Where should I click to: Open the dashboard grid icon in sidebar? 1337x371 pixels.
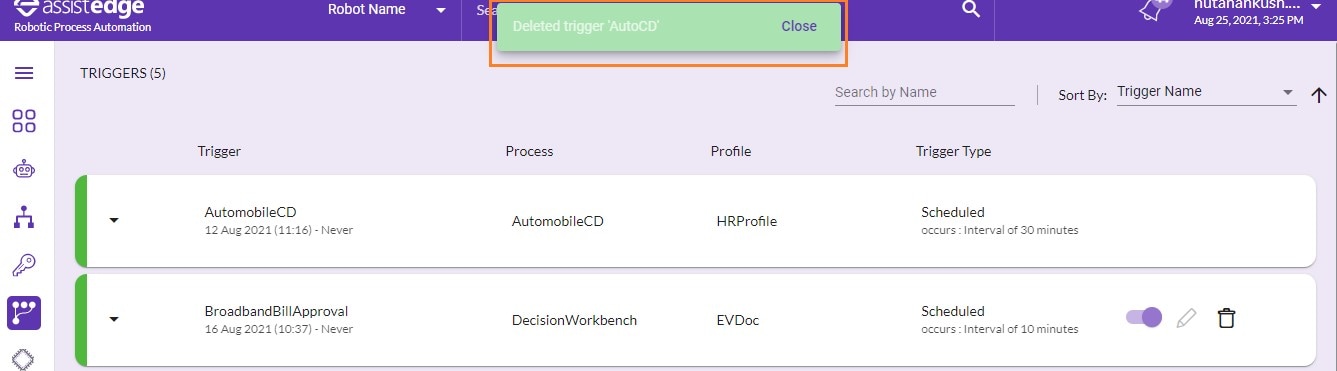(24, 121)
